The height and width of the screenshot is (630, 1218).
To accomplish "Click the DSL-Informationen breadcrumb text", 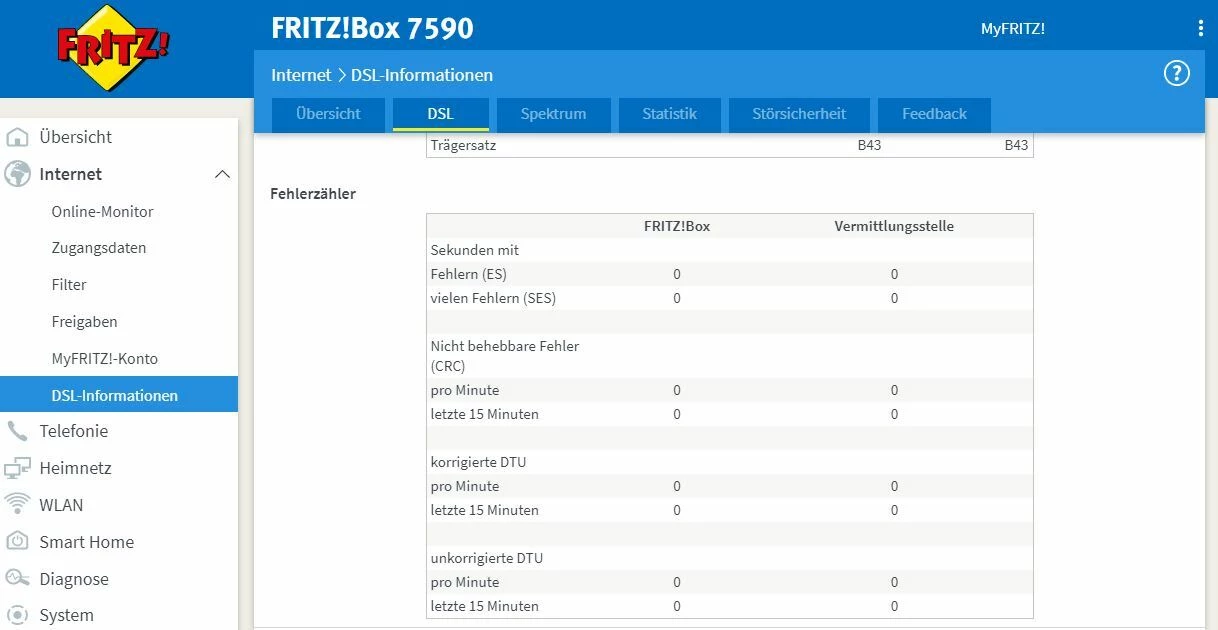I will 422,75.
